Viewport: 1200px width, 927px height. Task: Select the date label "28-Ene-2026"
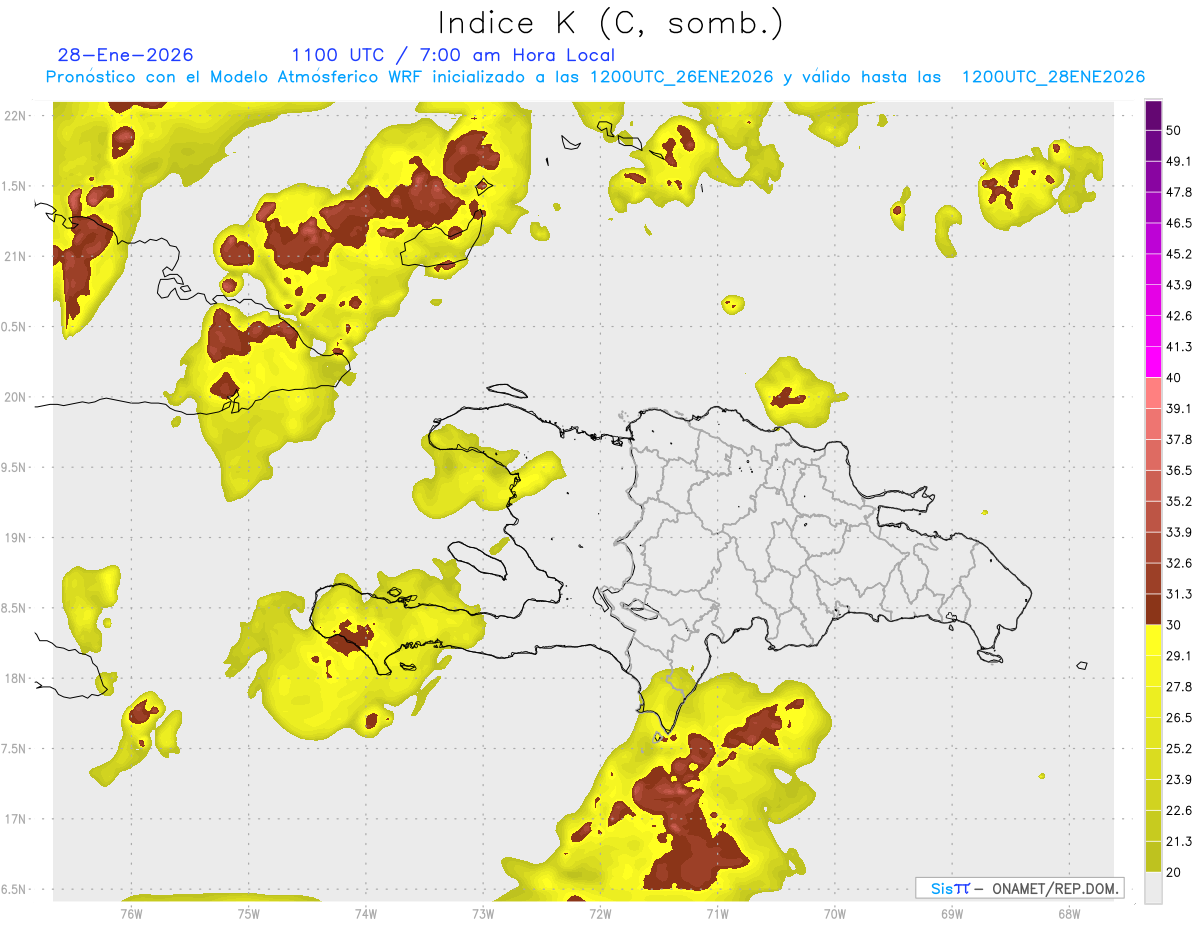pyautogui.click(x=126, y=55)
